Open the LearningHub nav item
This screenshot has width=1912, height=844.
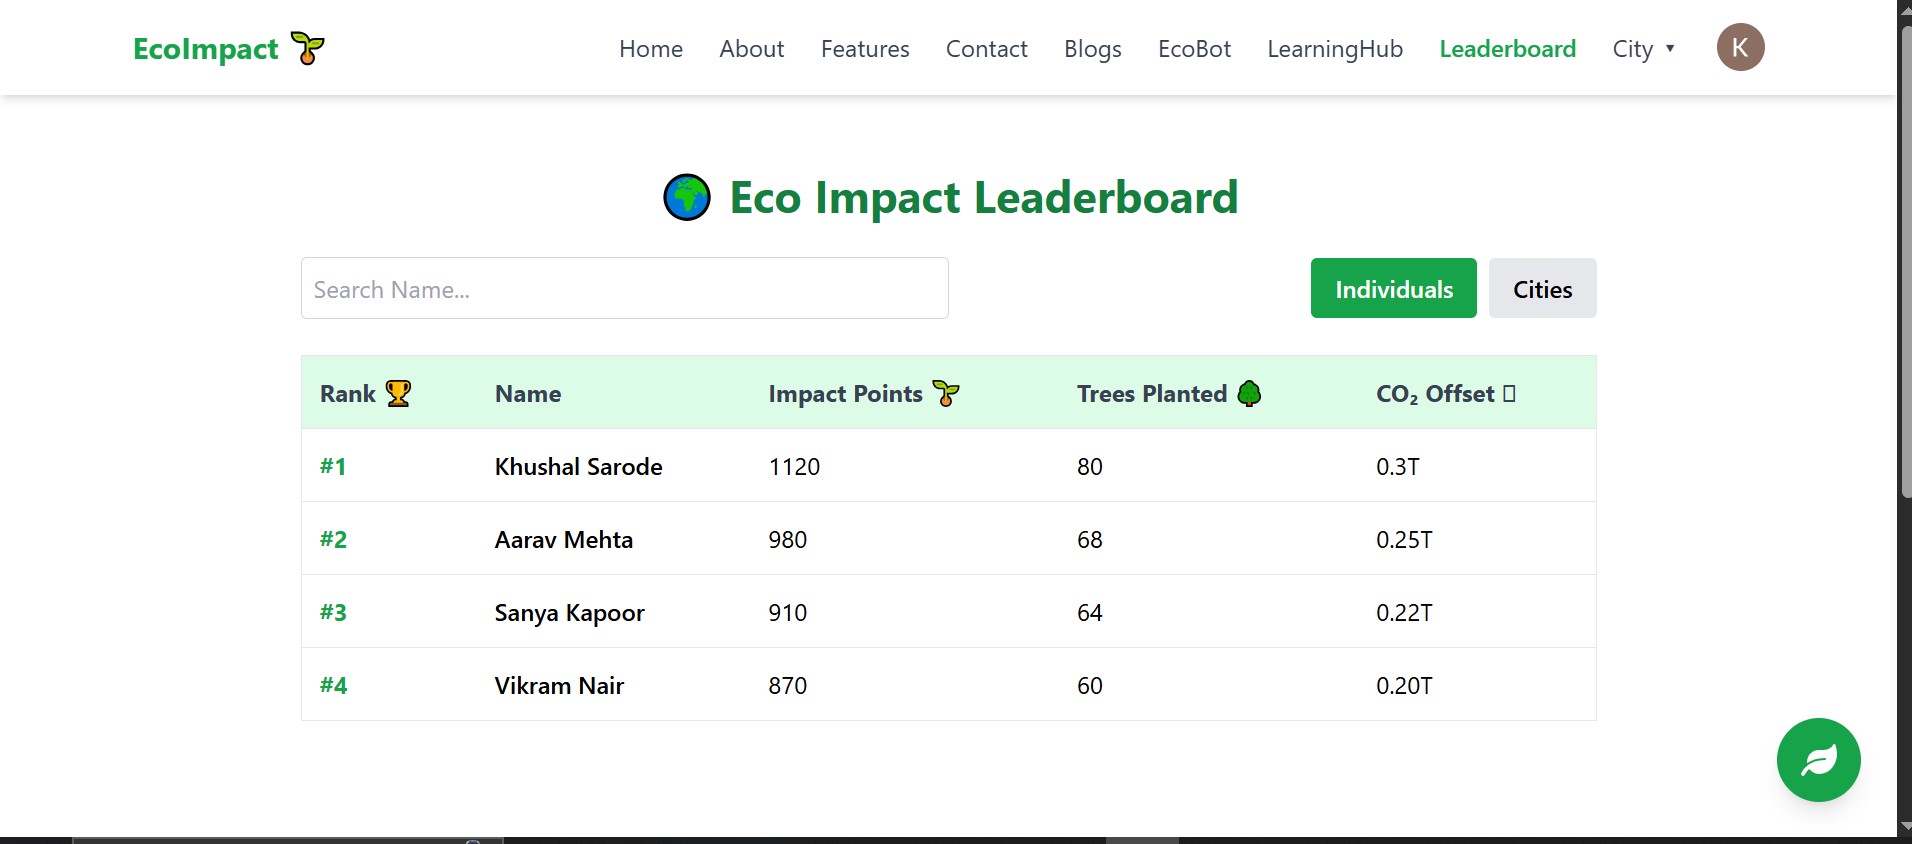click(1335, 49)
